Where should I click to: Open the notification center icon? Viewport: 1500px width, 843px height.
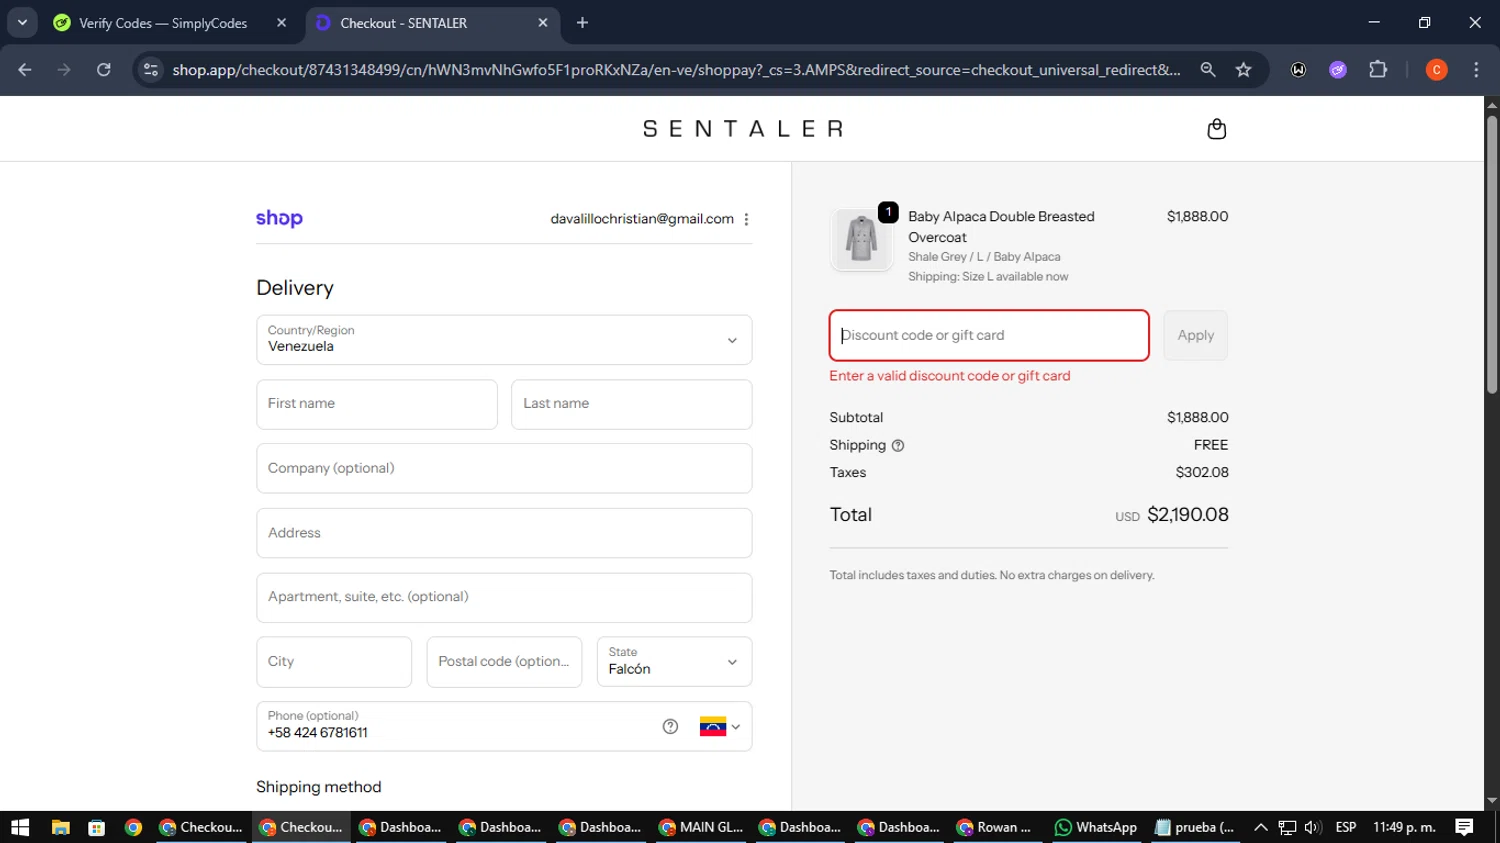click(x=1464, y=827)
